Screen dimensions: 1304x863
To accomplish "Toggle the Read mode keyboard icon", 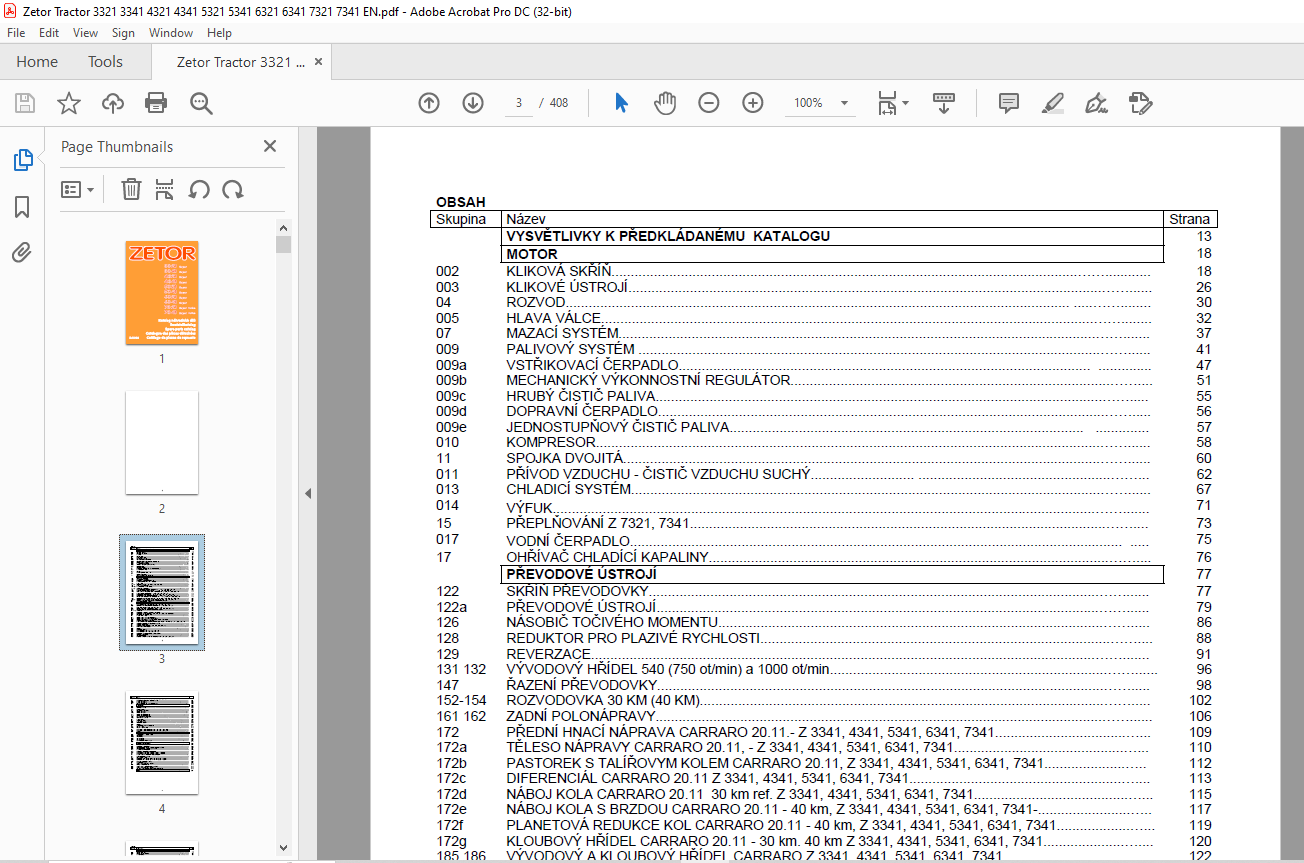I will [x=944, y=103].
